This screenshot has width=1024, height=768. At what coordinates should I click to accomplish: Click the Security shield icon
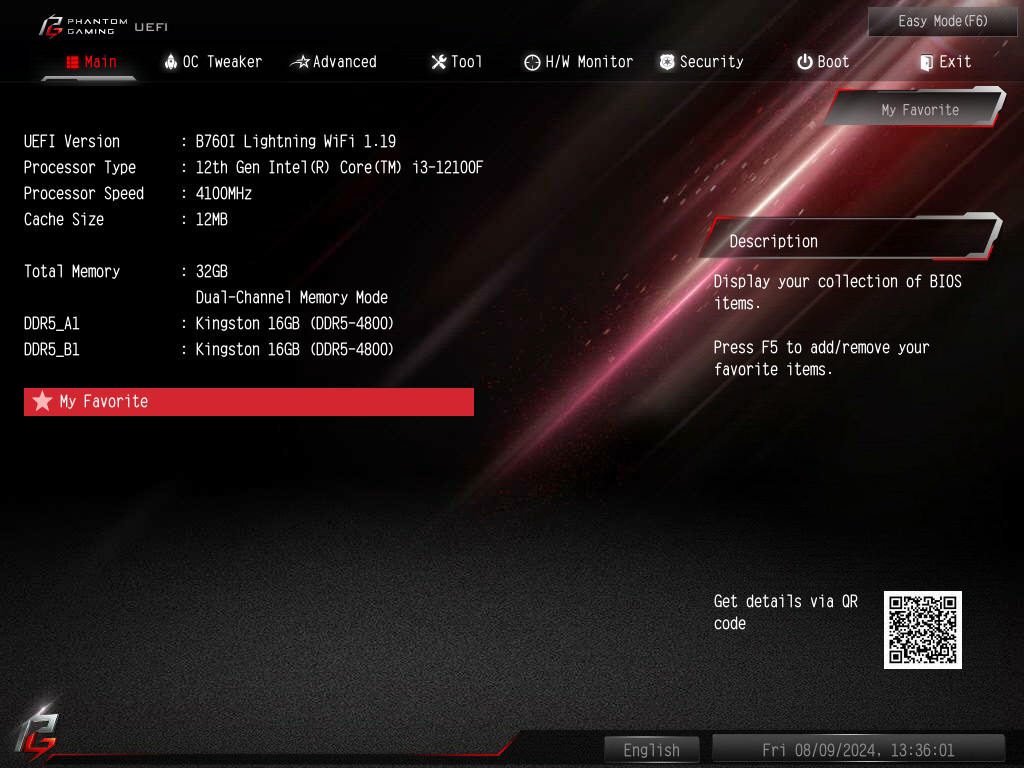click(667, 62)
